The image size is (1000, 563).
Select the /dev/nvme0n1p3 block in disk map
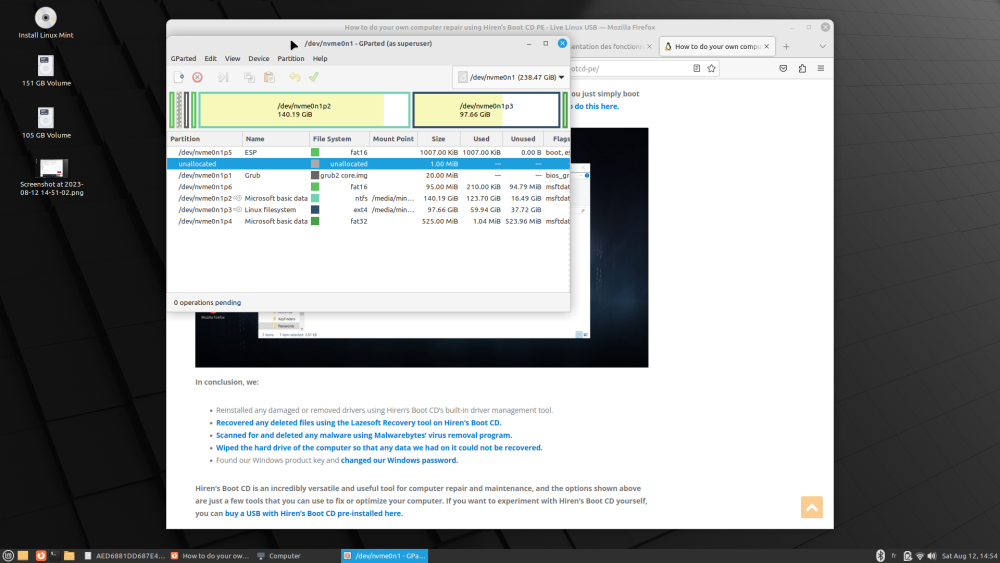487,110
